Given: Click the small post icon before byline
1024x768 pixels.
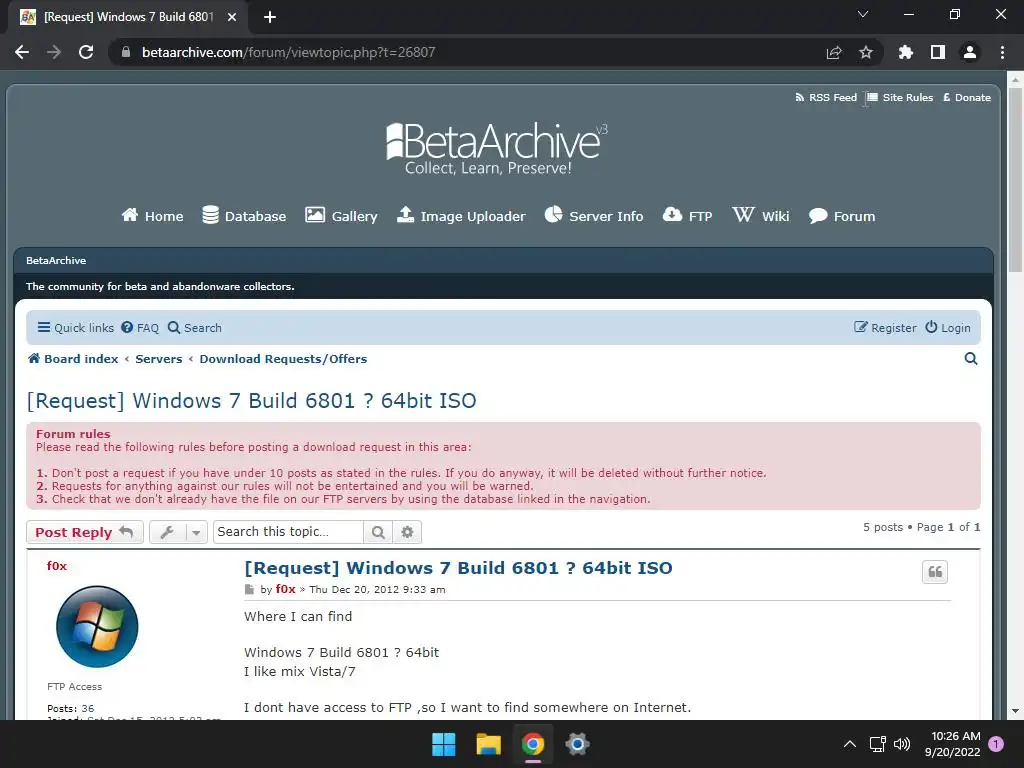Looking at the screenshot, I should click(x=249, y=590).
